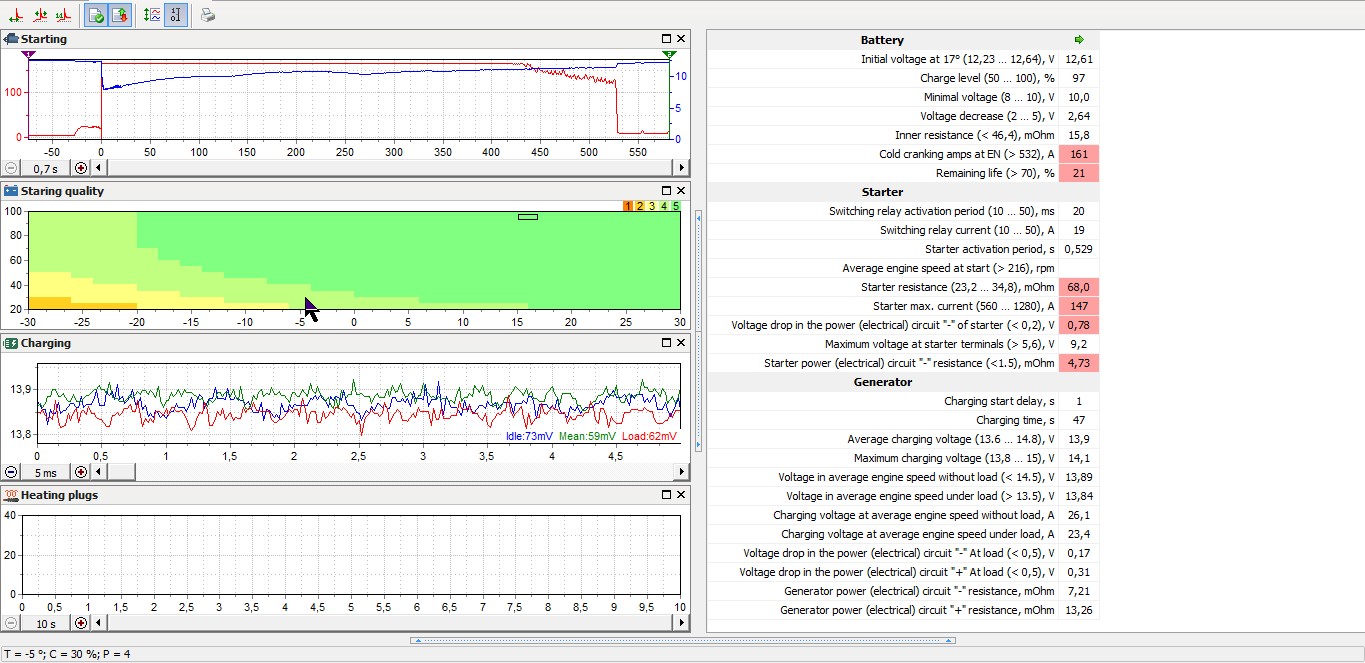Select Cold cranking amps value 161

point(1079,154)
